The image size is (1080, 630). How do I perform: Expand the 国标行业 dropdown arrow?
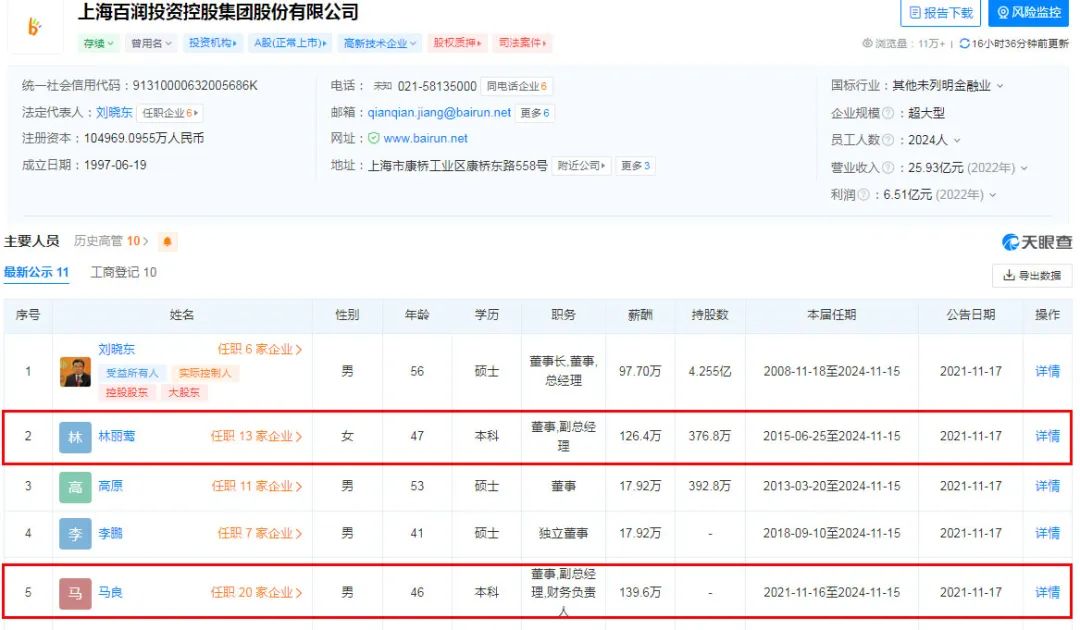point(1000,86)
